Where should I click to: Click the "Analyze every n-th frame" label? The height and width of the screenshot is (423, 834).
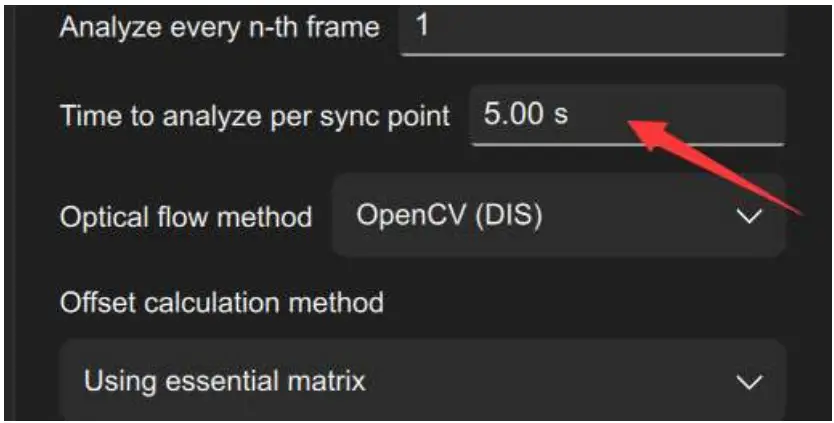[x=219, y=27]
